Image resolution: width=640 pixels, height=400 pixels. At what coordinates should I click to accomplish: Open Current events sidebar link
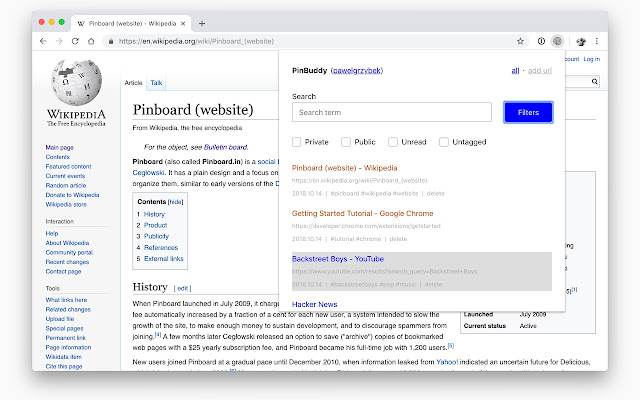[x=65, y=176]
